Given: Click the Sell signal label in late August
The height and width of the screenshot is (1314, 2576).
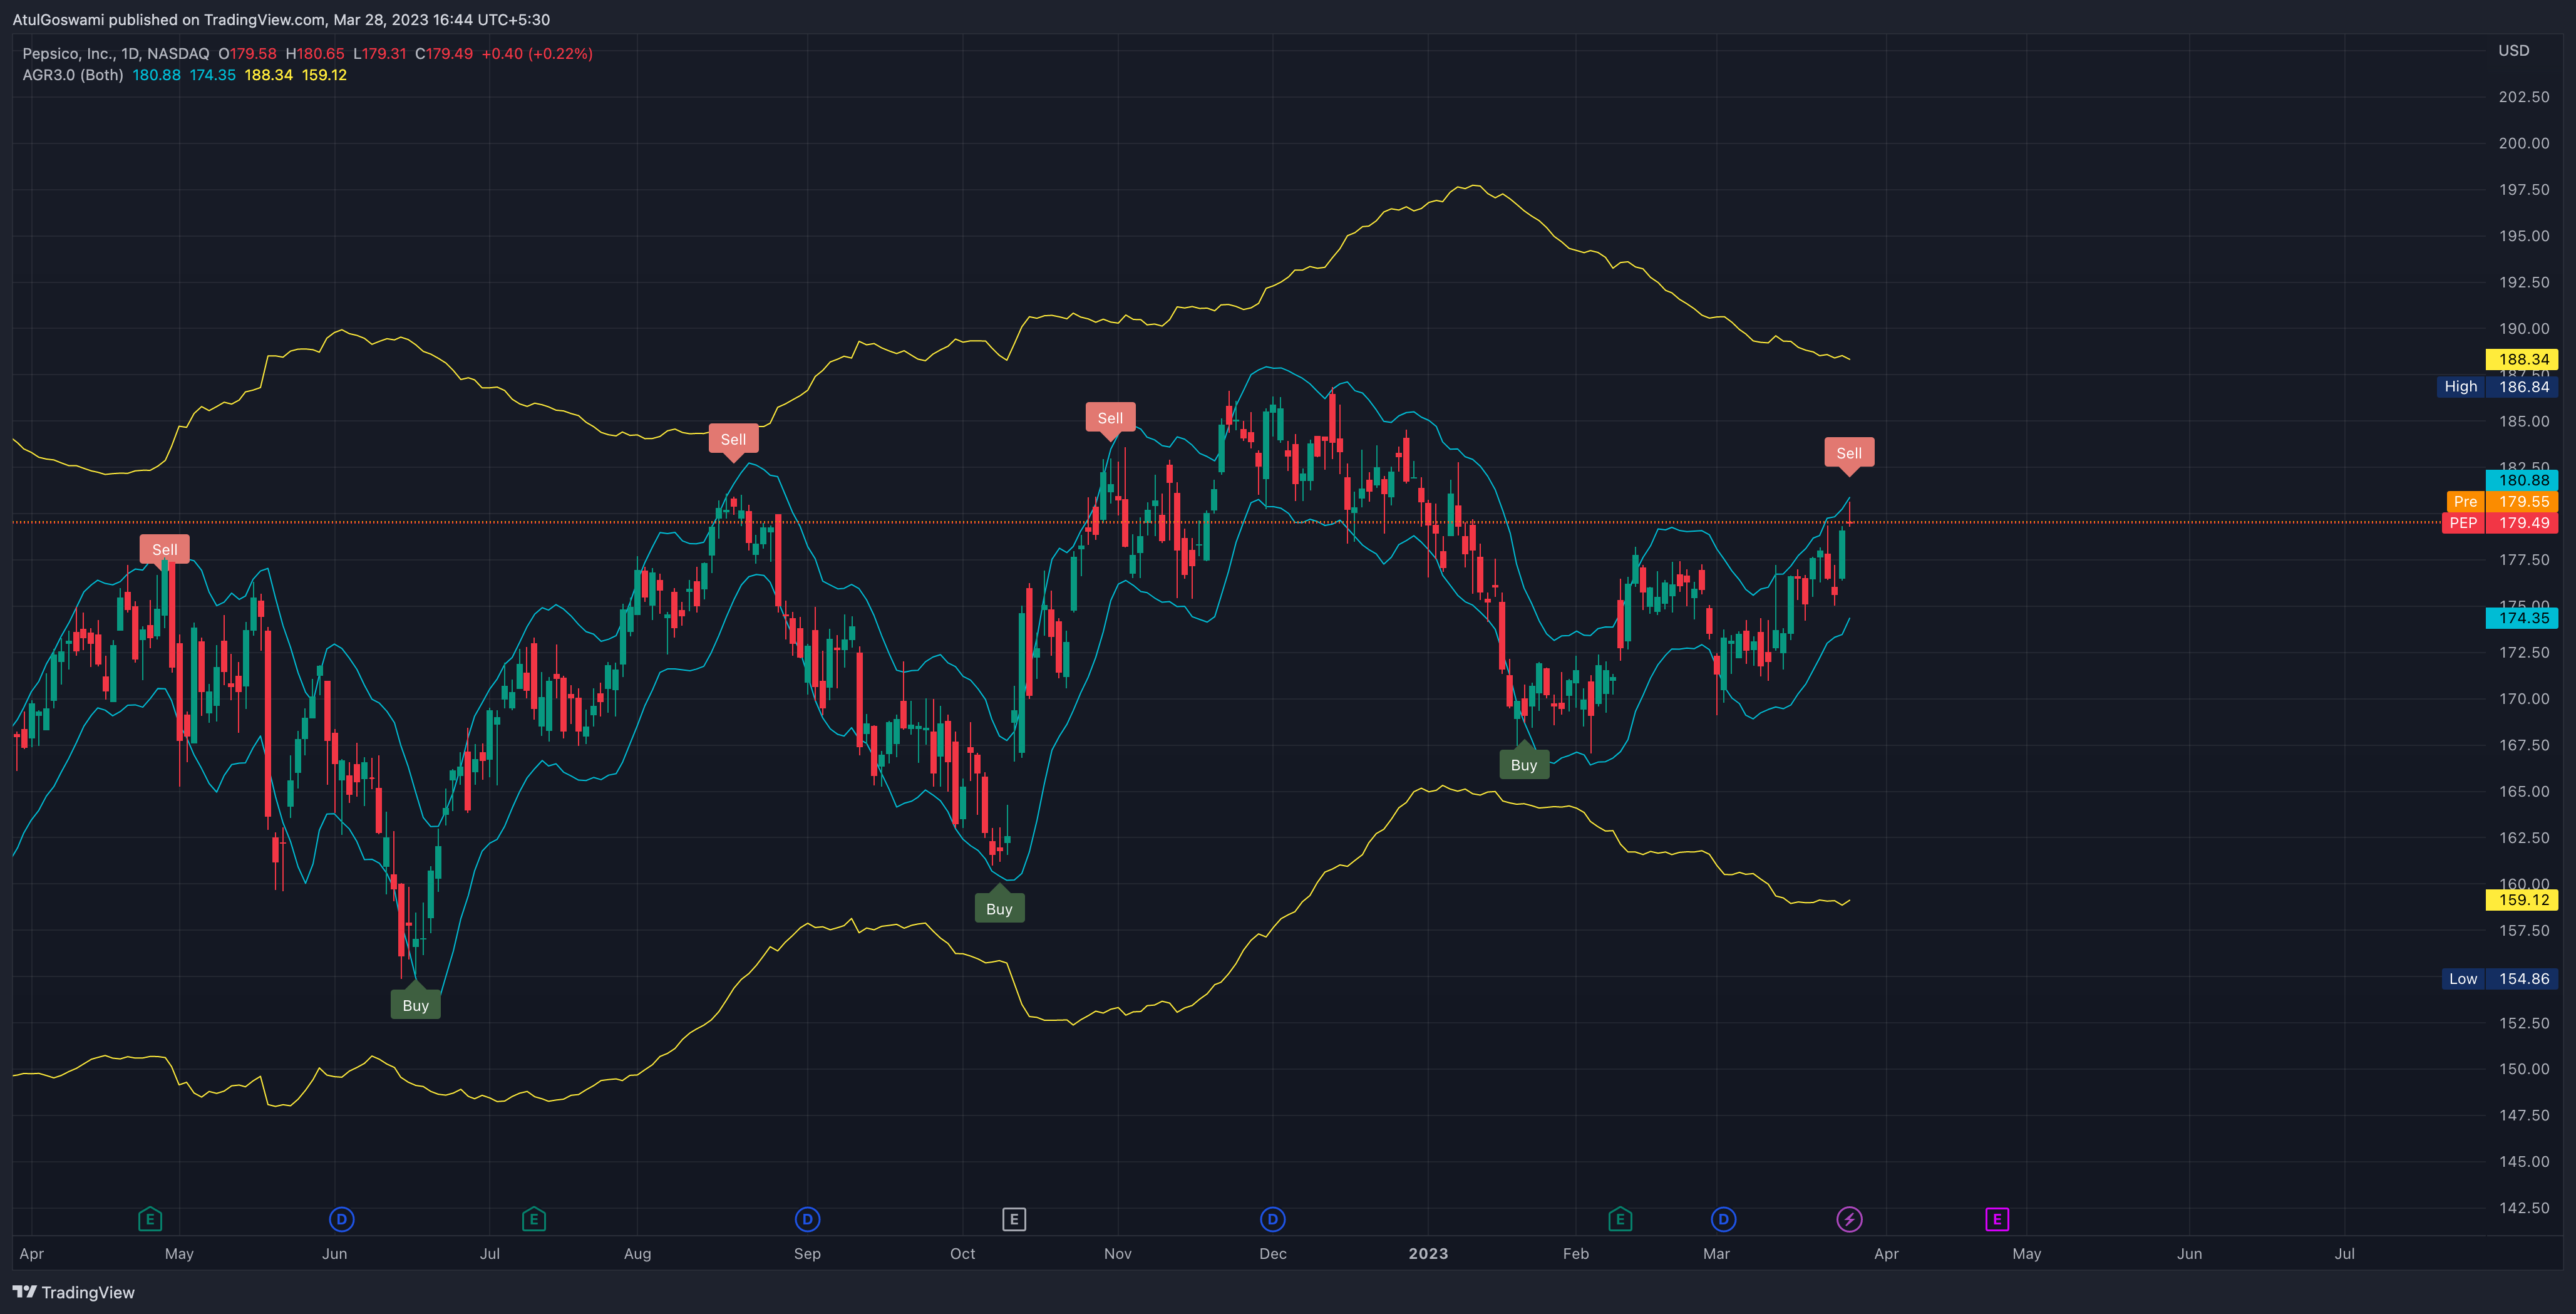Looking at the screenshot, I should [x=733, y=439].
